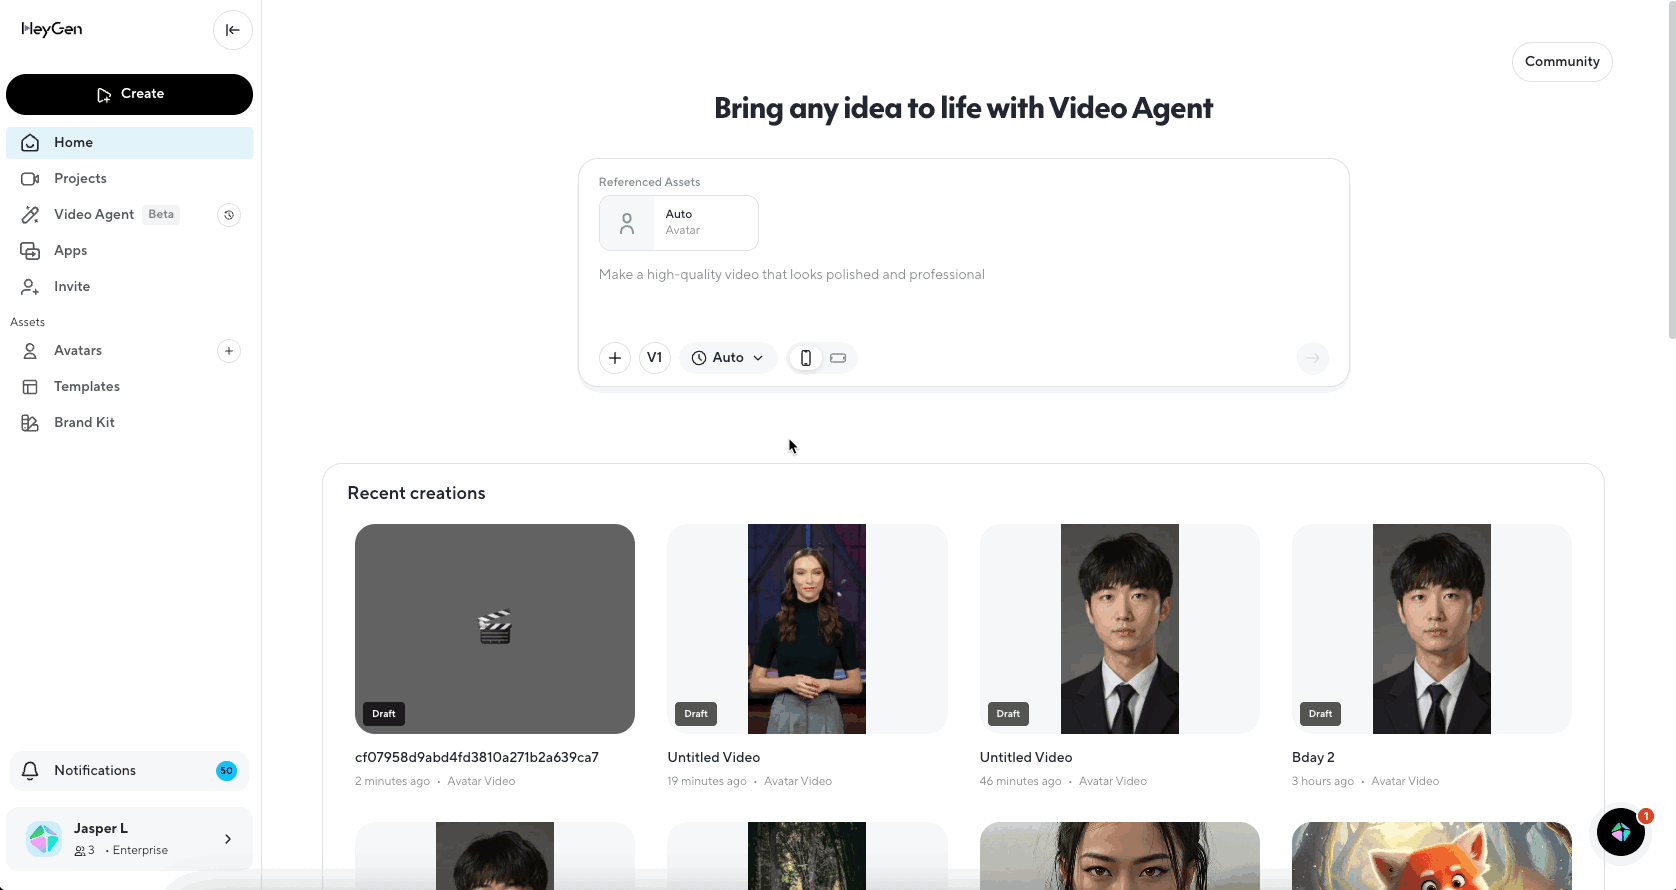
Task: Click the Home house icon
Action: coord(30,143)
